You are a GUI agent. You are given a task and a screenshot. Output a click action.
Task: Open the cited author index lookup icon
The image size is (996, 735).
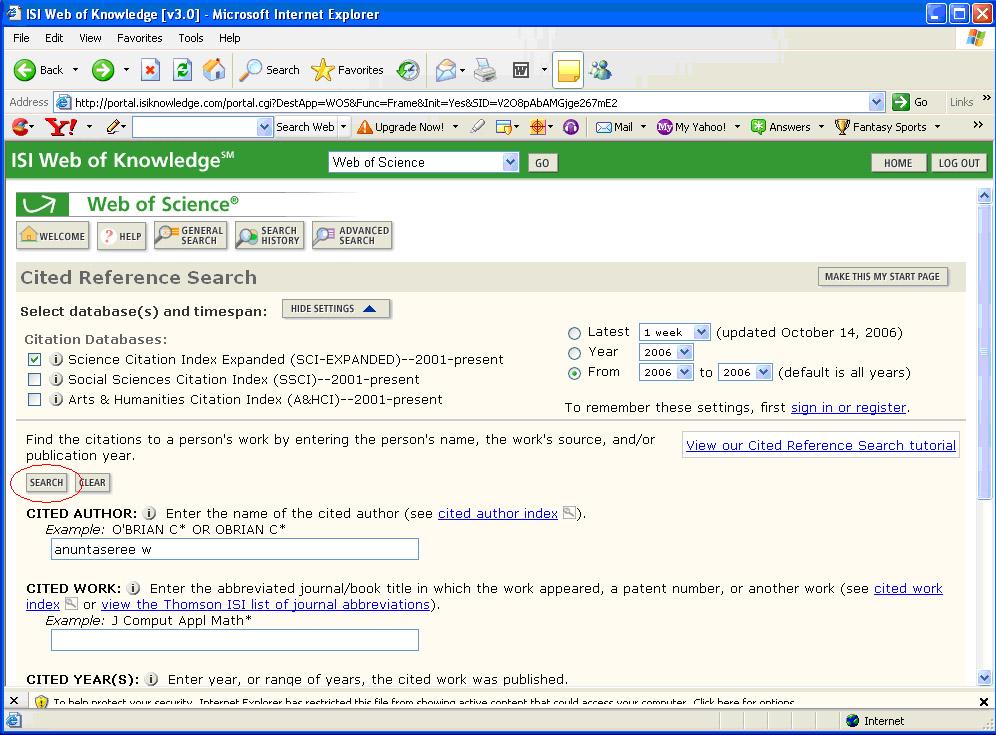(x=569, y=513)
